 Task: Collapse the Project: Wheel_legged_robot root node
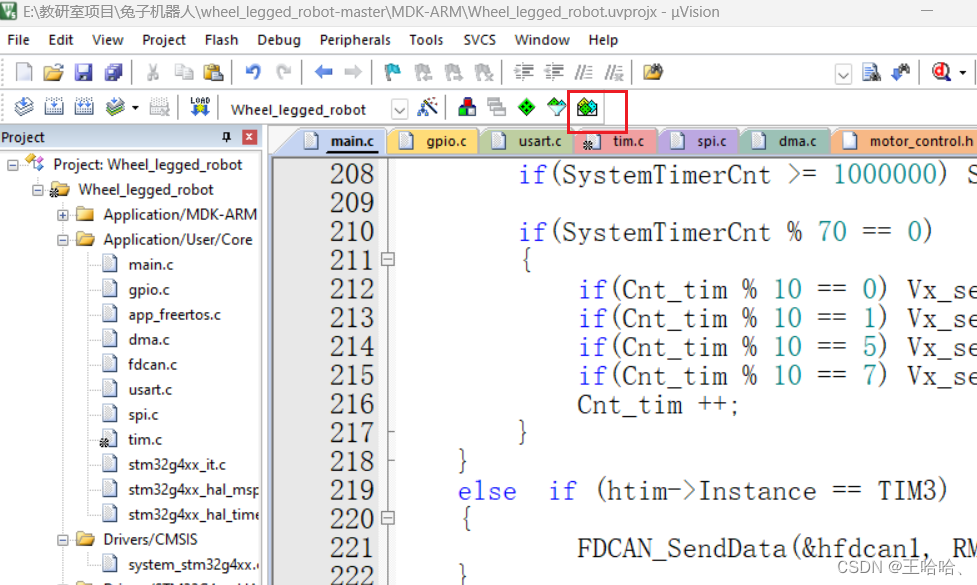pos(13,165)
